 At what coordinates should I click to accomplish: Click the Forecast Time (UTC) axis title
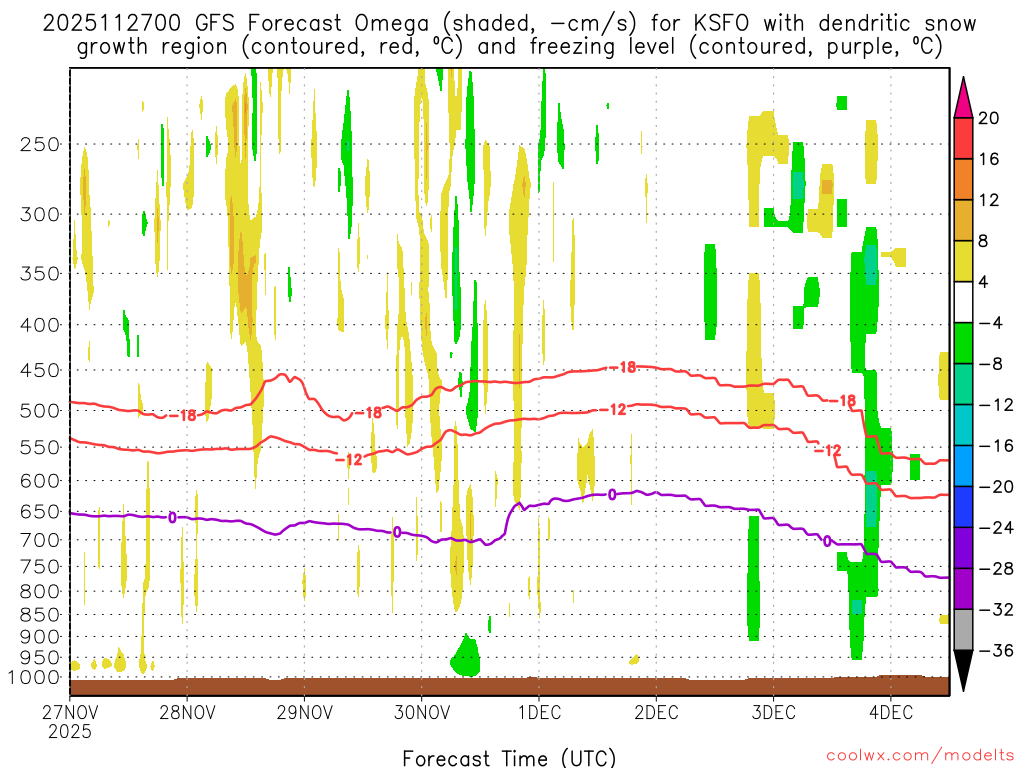pos(509,758)
